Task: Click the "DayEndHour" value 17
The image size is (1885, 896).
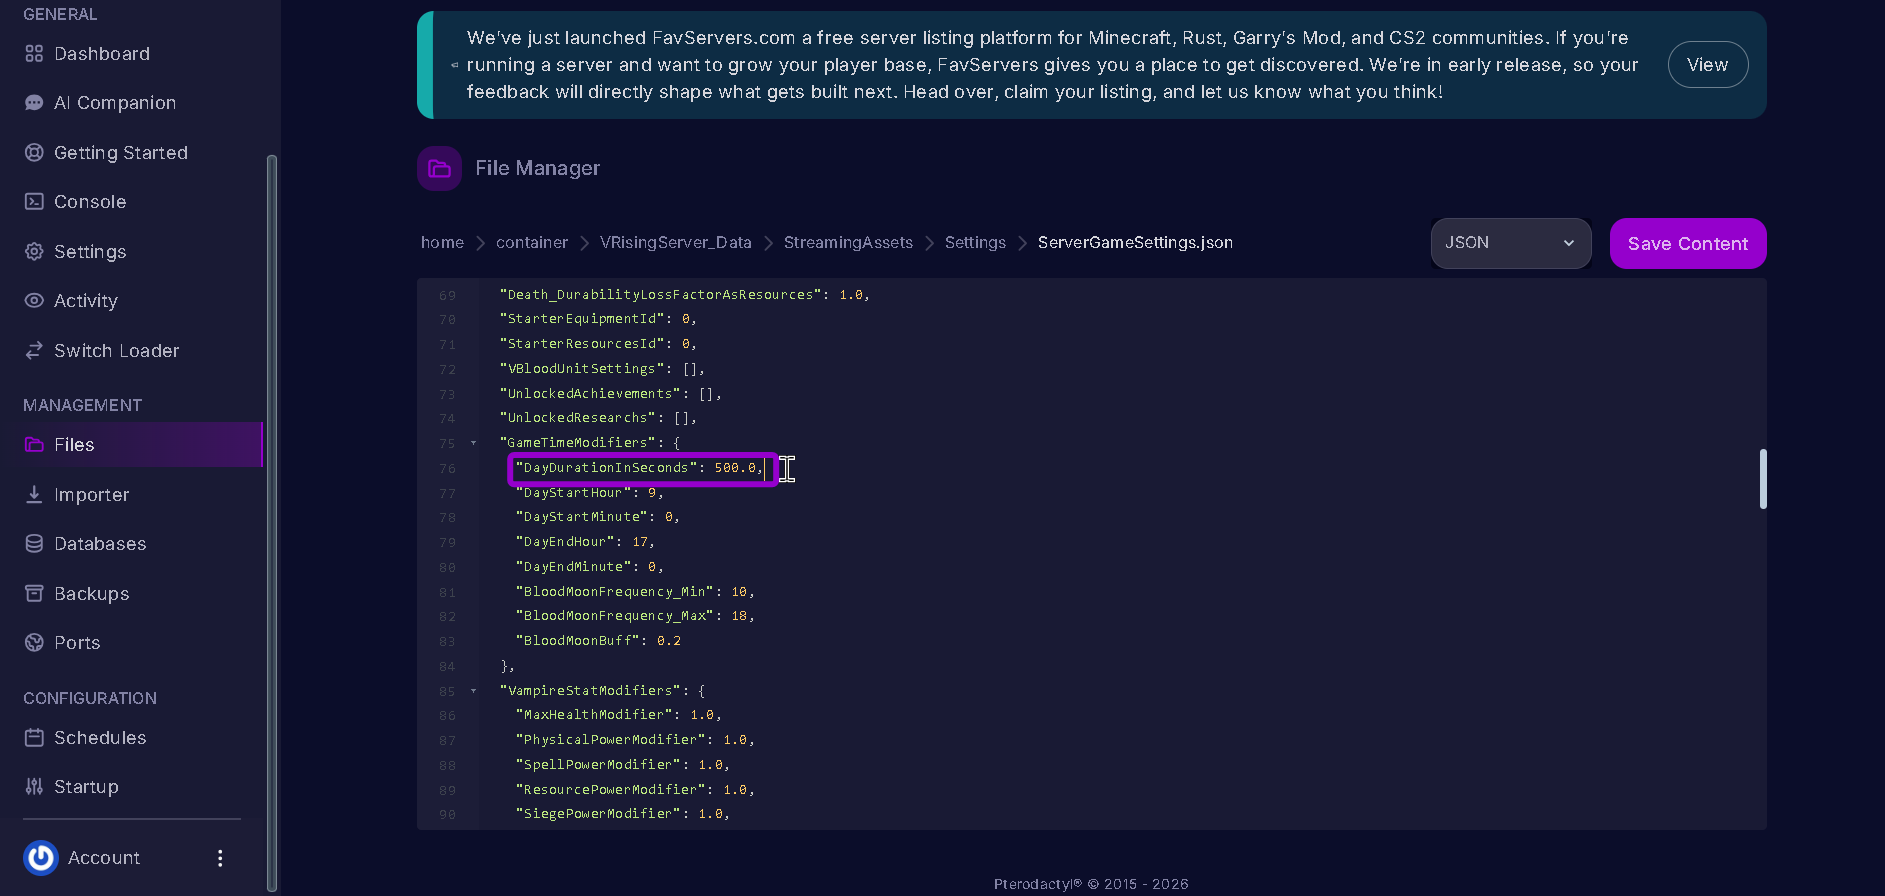Action: (640, 542)
